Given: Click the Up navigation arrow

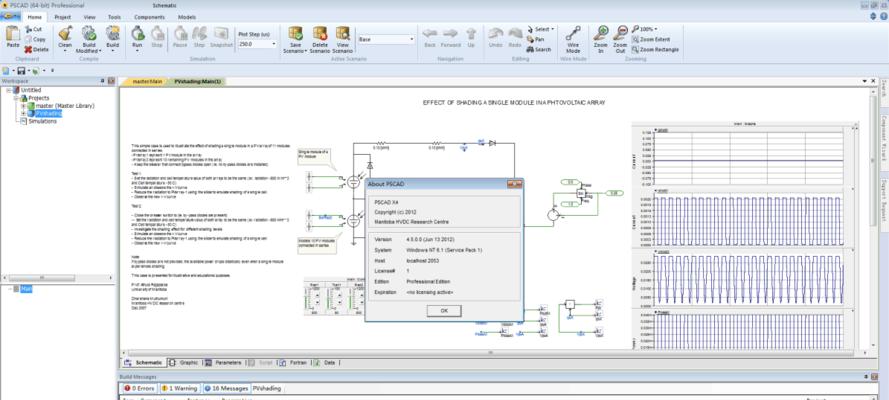Looking at the screenshot, I should (471, 33).
